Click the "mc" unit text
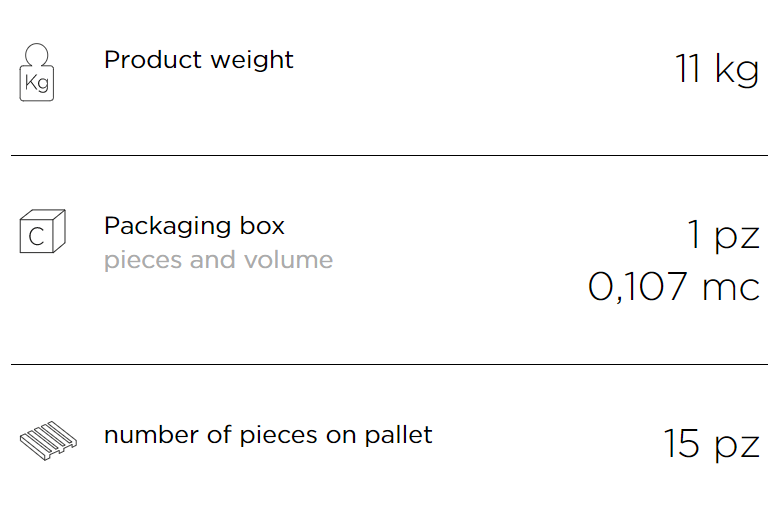Image resolution: width=780 pixels, height=519 pixels. point(731,289)
